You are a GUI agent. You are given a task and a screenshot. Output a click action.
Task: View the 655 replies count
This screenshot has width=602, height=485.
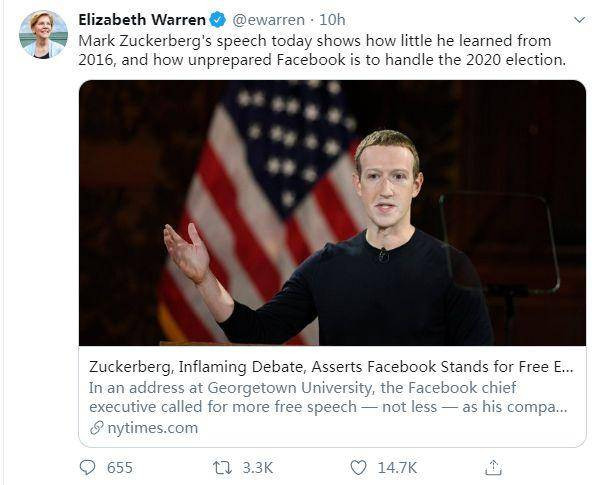120,467
